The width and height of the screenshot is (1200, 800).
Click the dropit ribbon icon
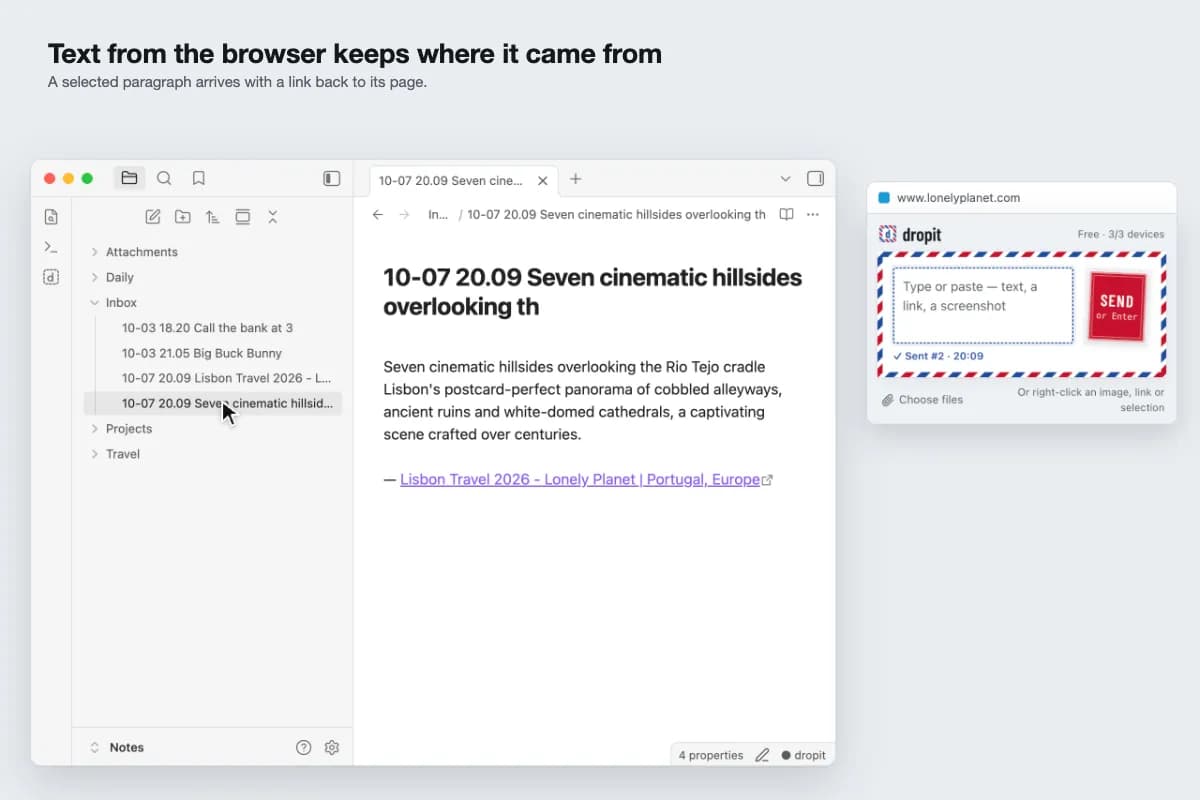(x=51, y=277)
